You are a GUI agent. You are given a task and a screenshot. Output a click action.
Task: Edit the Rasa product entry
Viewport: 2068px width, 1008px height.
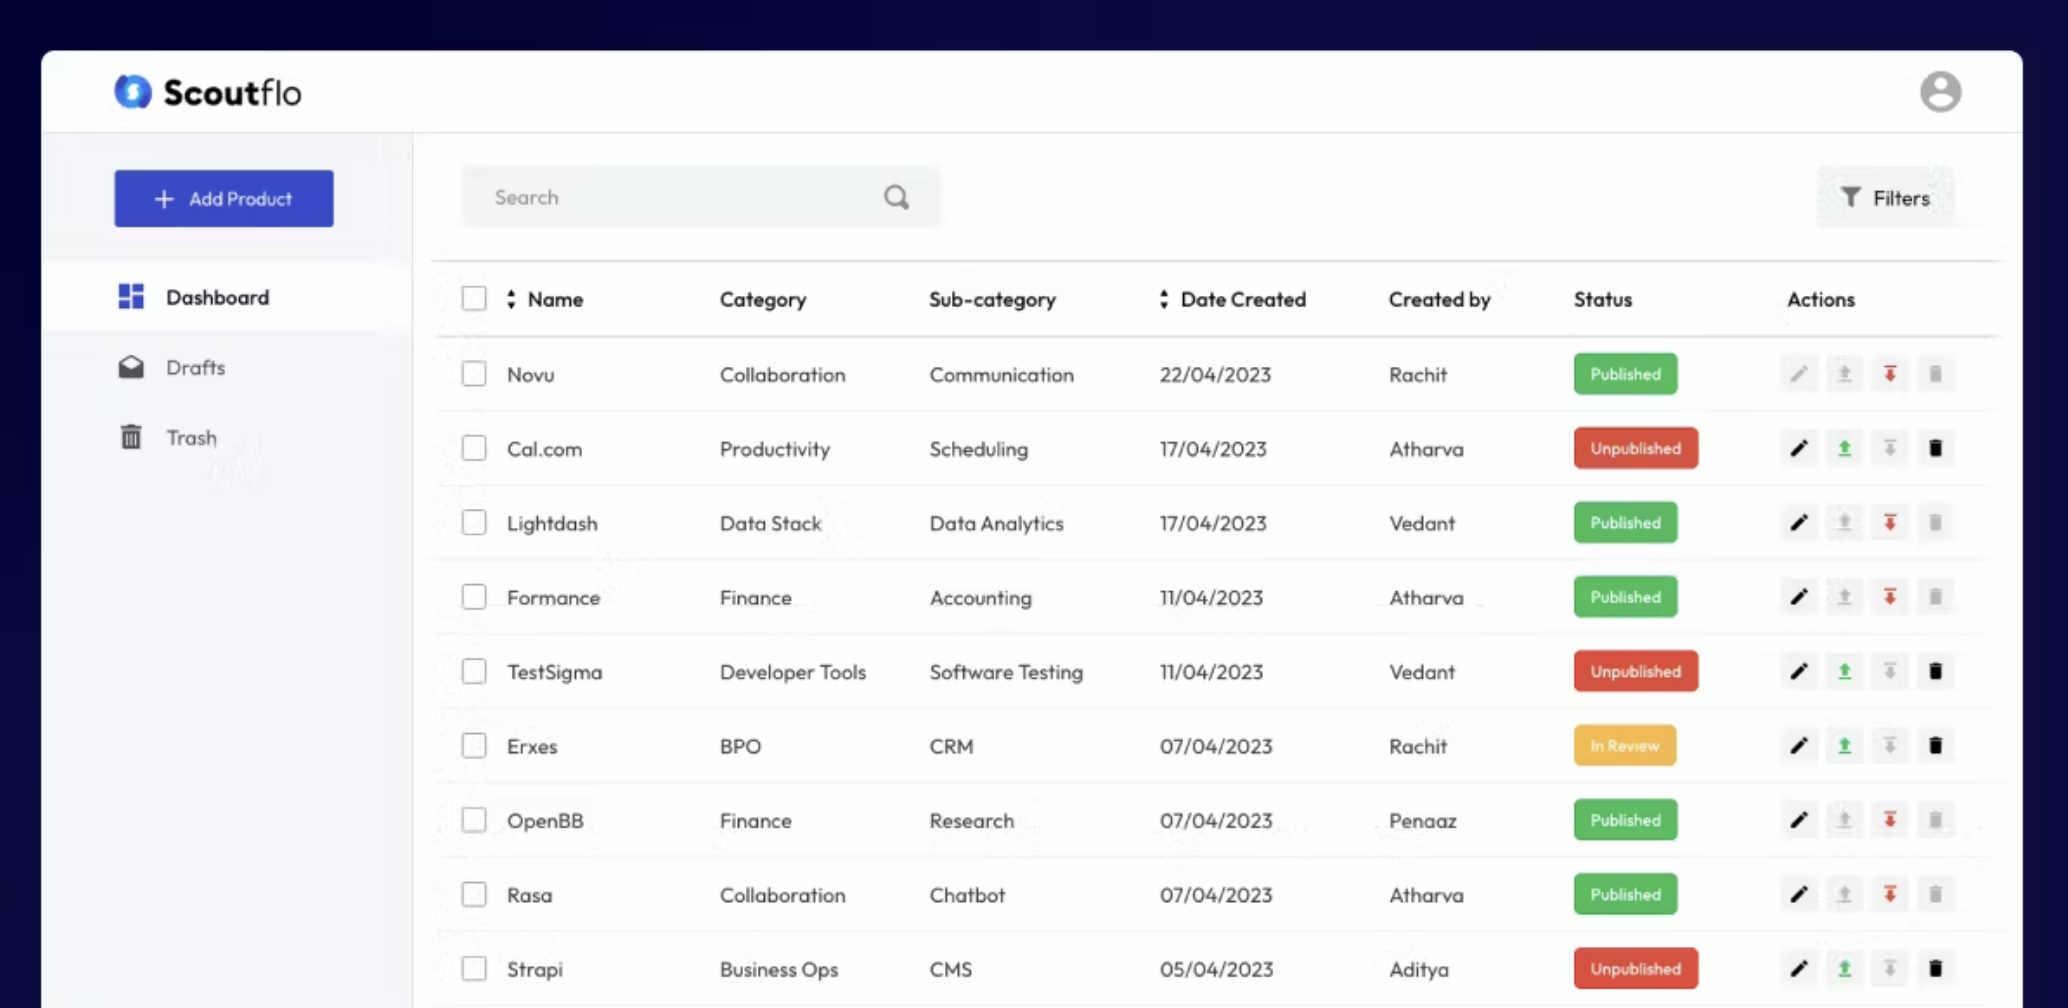(x=1799, y=894)
